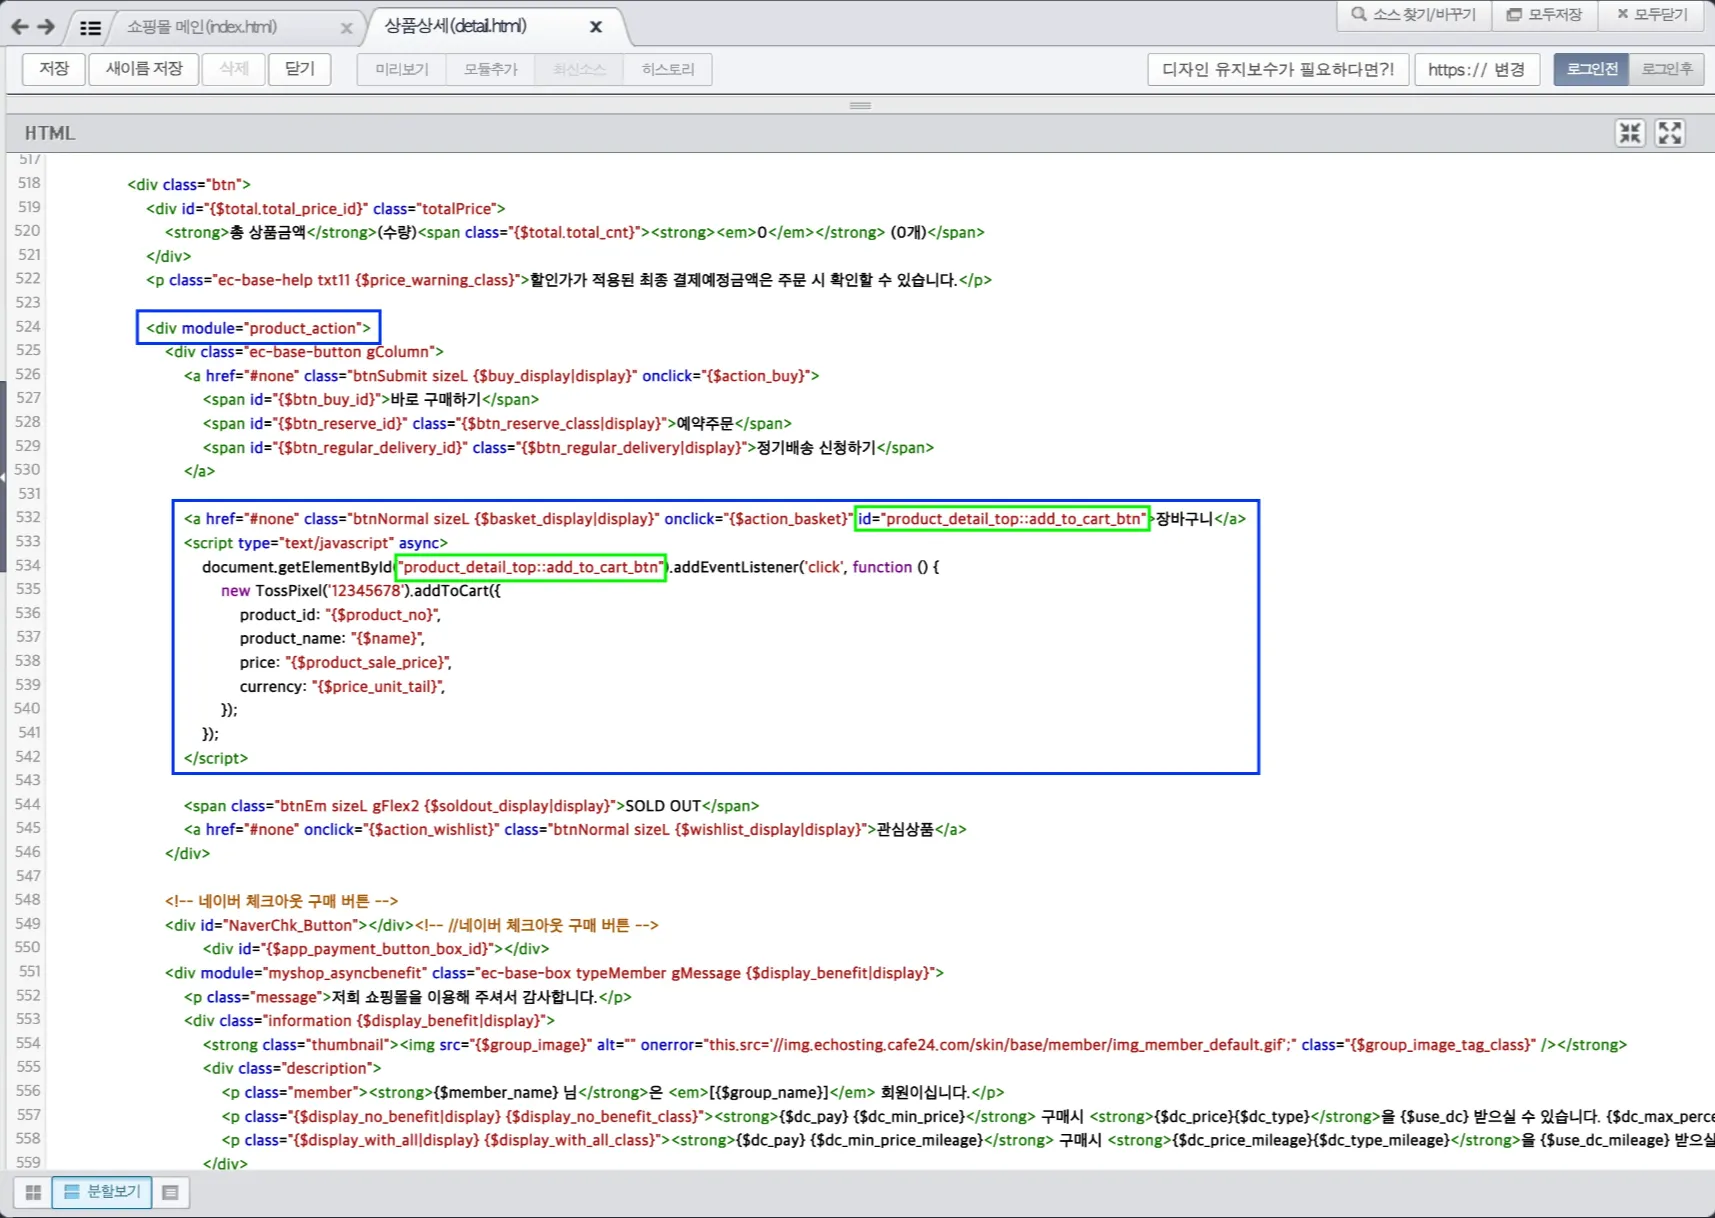The width and height of the screenshot is (1715, 1218).
Task: Select the 분할보기 split view
Action: coord(102,1192)
